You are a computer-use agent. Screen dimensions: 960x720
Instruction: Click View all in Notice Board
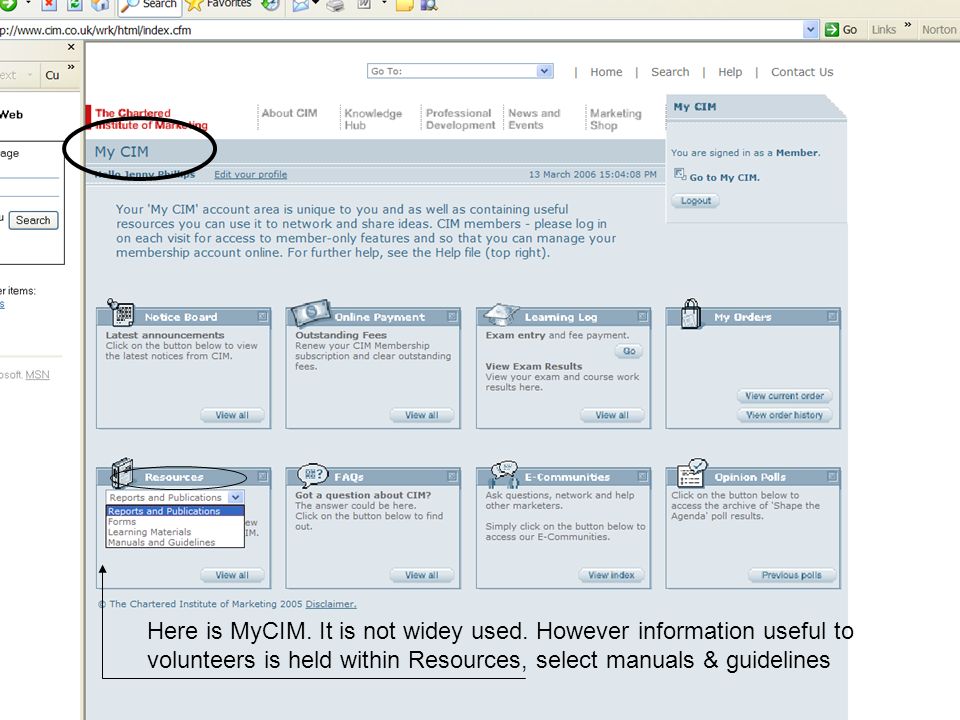(232, 415)
